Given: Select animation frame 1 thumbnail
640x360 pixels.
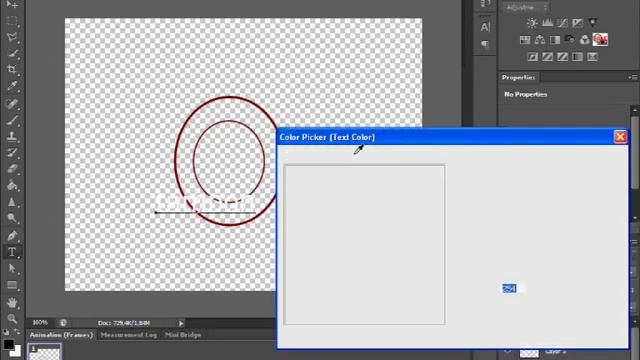Looking at the screenshot, I should pyautogui.click(x=44, y=352).
